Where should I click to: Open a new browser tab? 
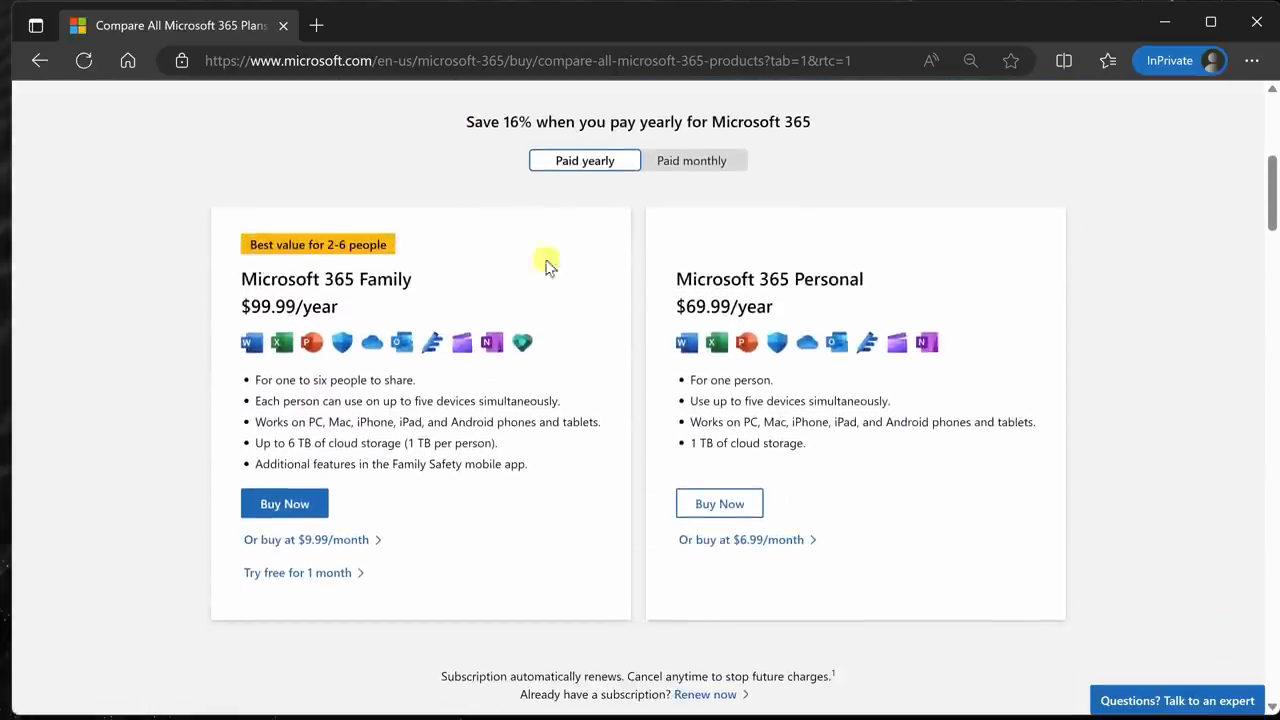pos(316,25)
